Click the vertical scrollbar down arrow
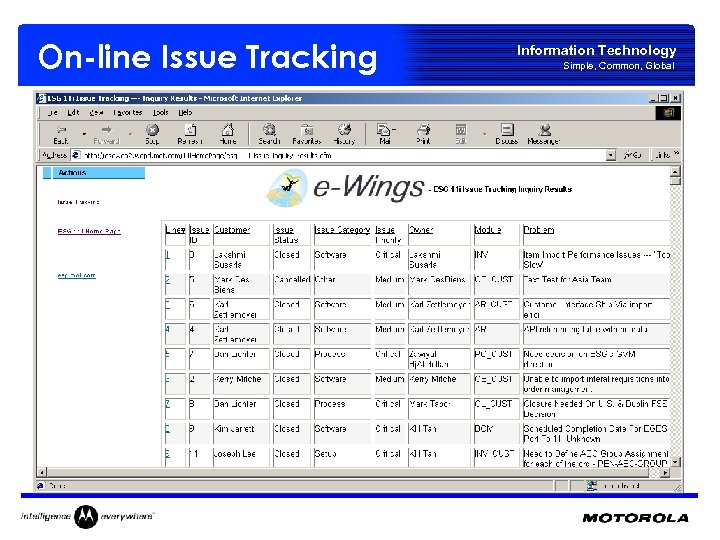The width and height of the screenshot is (720, 540). tap(675, 461)
